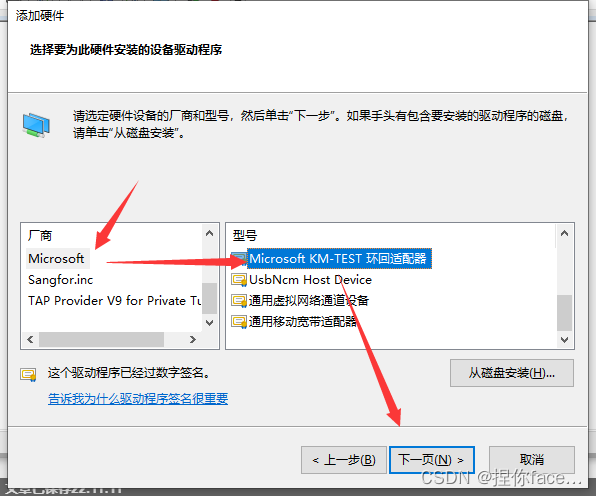Click the network adapter icon beside instructions
The height and width of the screenshot is (496, 596).
(x=36, y=125)
